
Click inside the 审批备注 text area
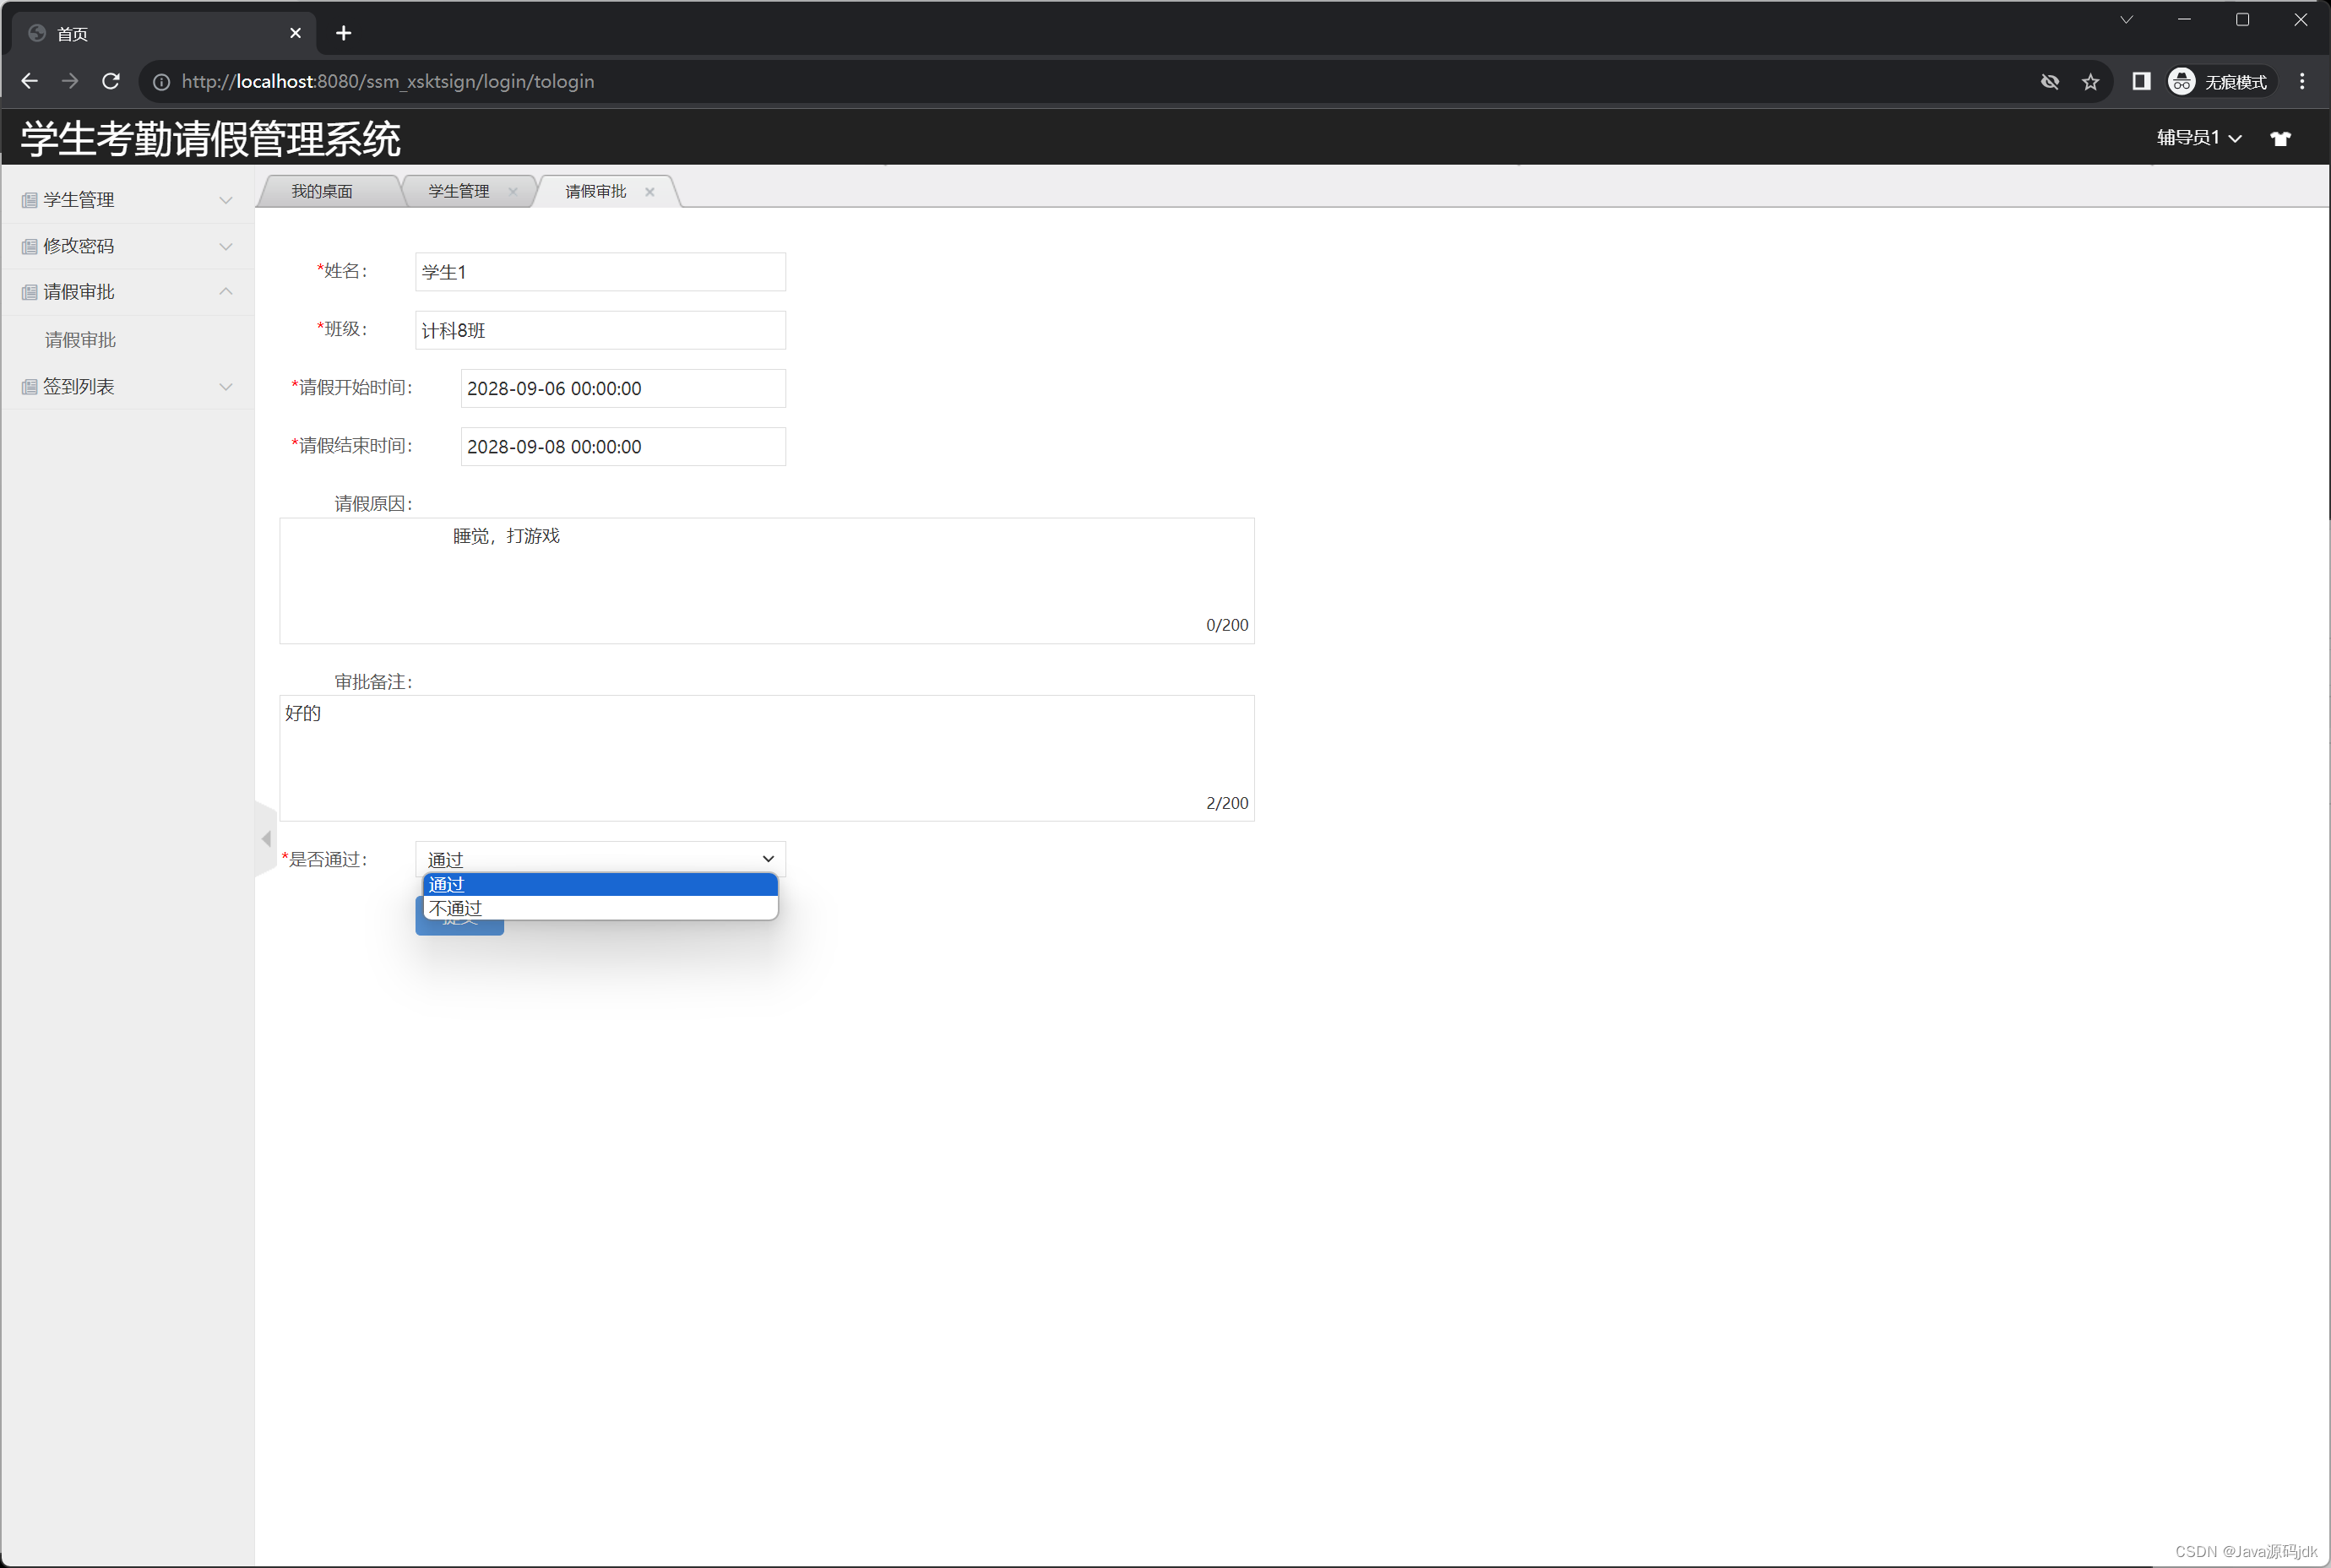click(x=767, y=758)
